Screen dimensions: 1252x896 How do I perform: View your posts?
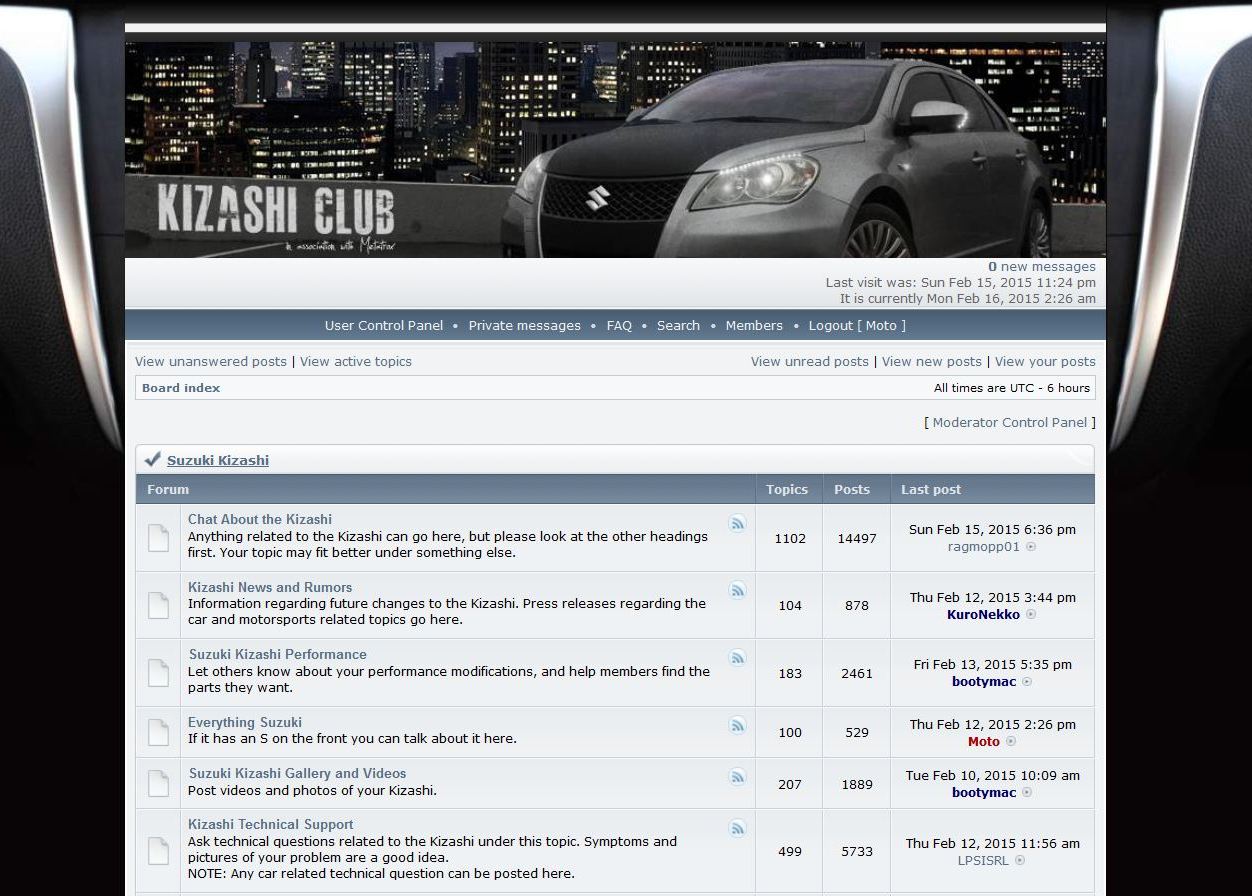click(x=1045, y=361)
